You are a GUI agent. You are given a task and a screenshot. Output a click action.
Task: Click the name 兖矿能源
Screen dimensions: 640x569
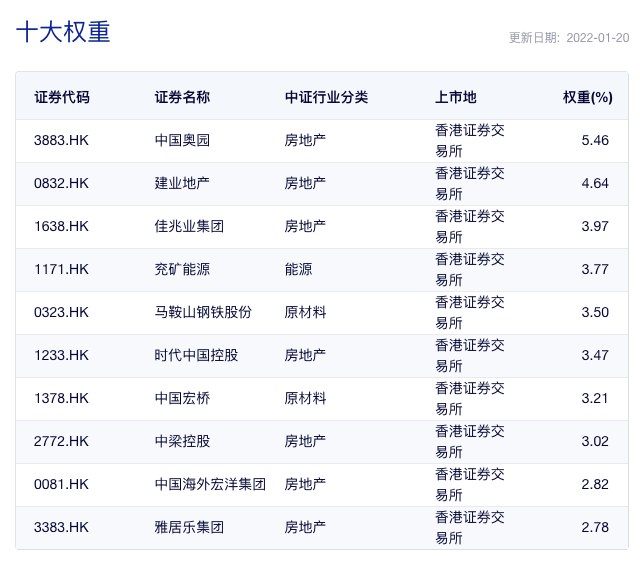click(182, 269)
